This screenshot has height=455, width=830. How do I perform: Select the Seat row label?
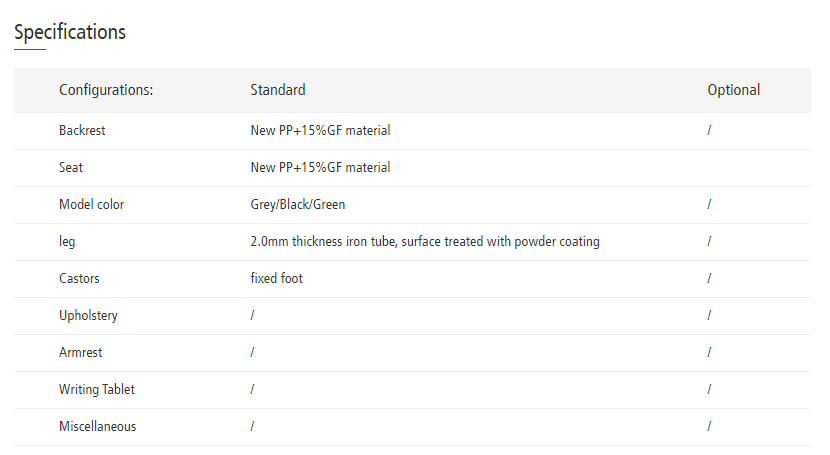71,168
